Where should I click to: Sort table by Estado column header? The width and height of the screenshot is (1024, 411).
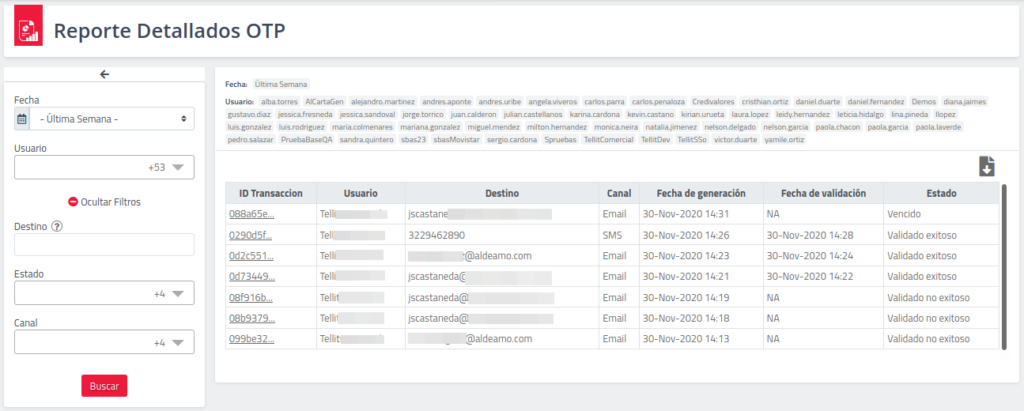[x=939, y=192]
